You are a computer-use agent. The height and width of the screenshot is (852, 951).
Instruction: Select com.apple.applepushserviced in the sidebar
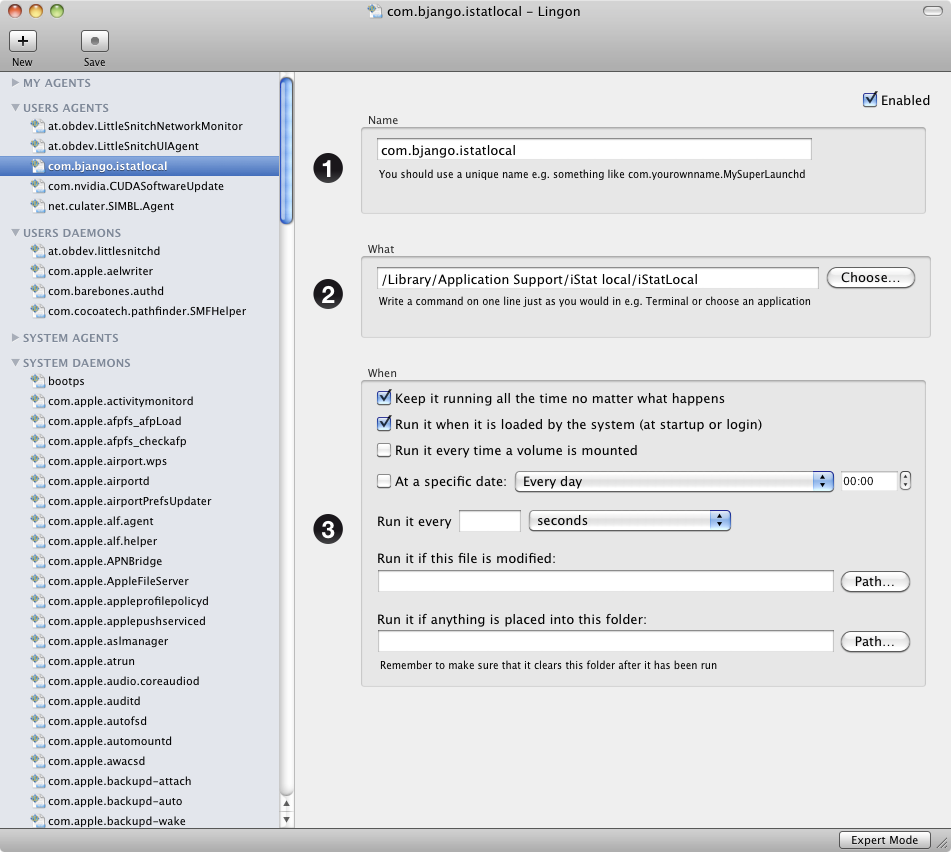[x=139, y=621]
